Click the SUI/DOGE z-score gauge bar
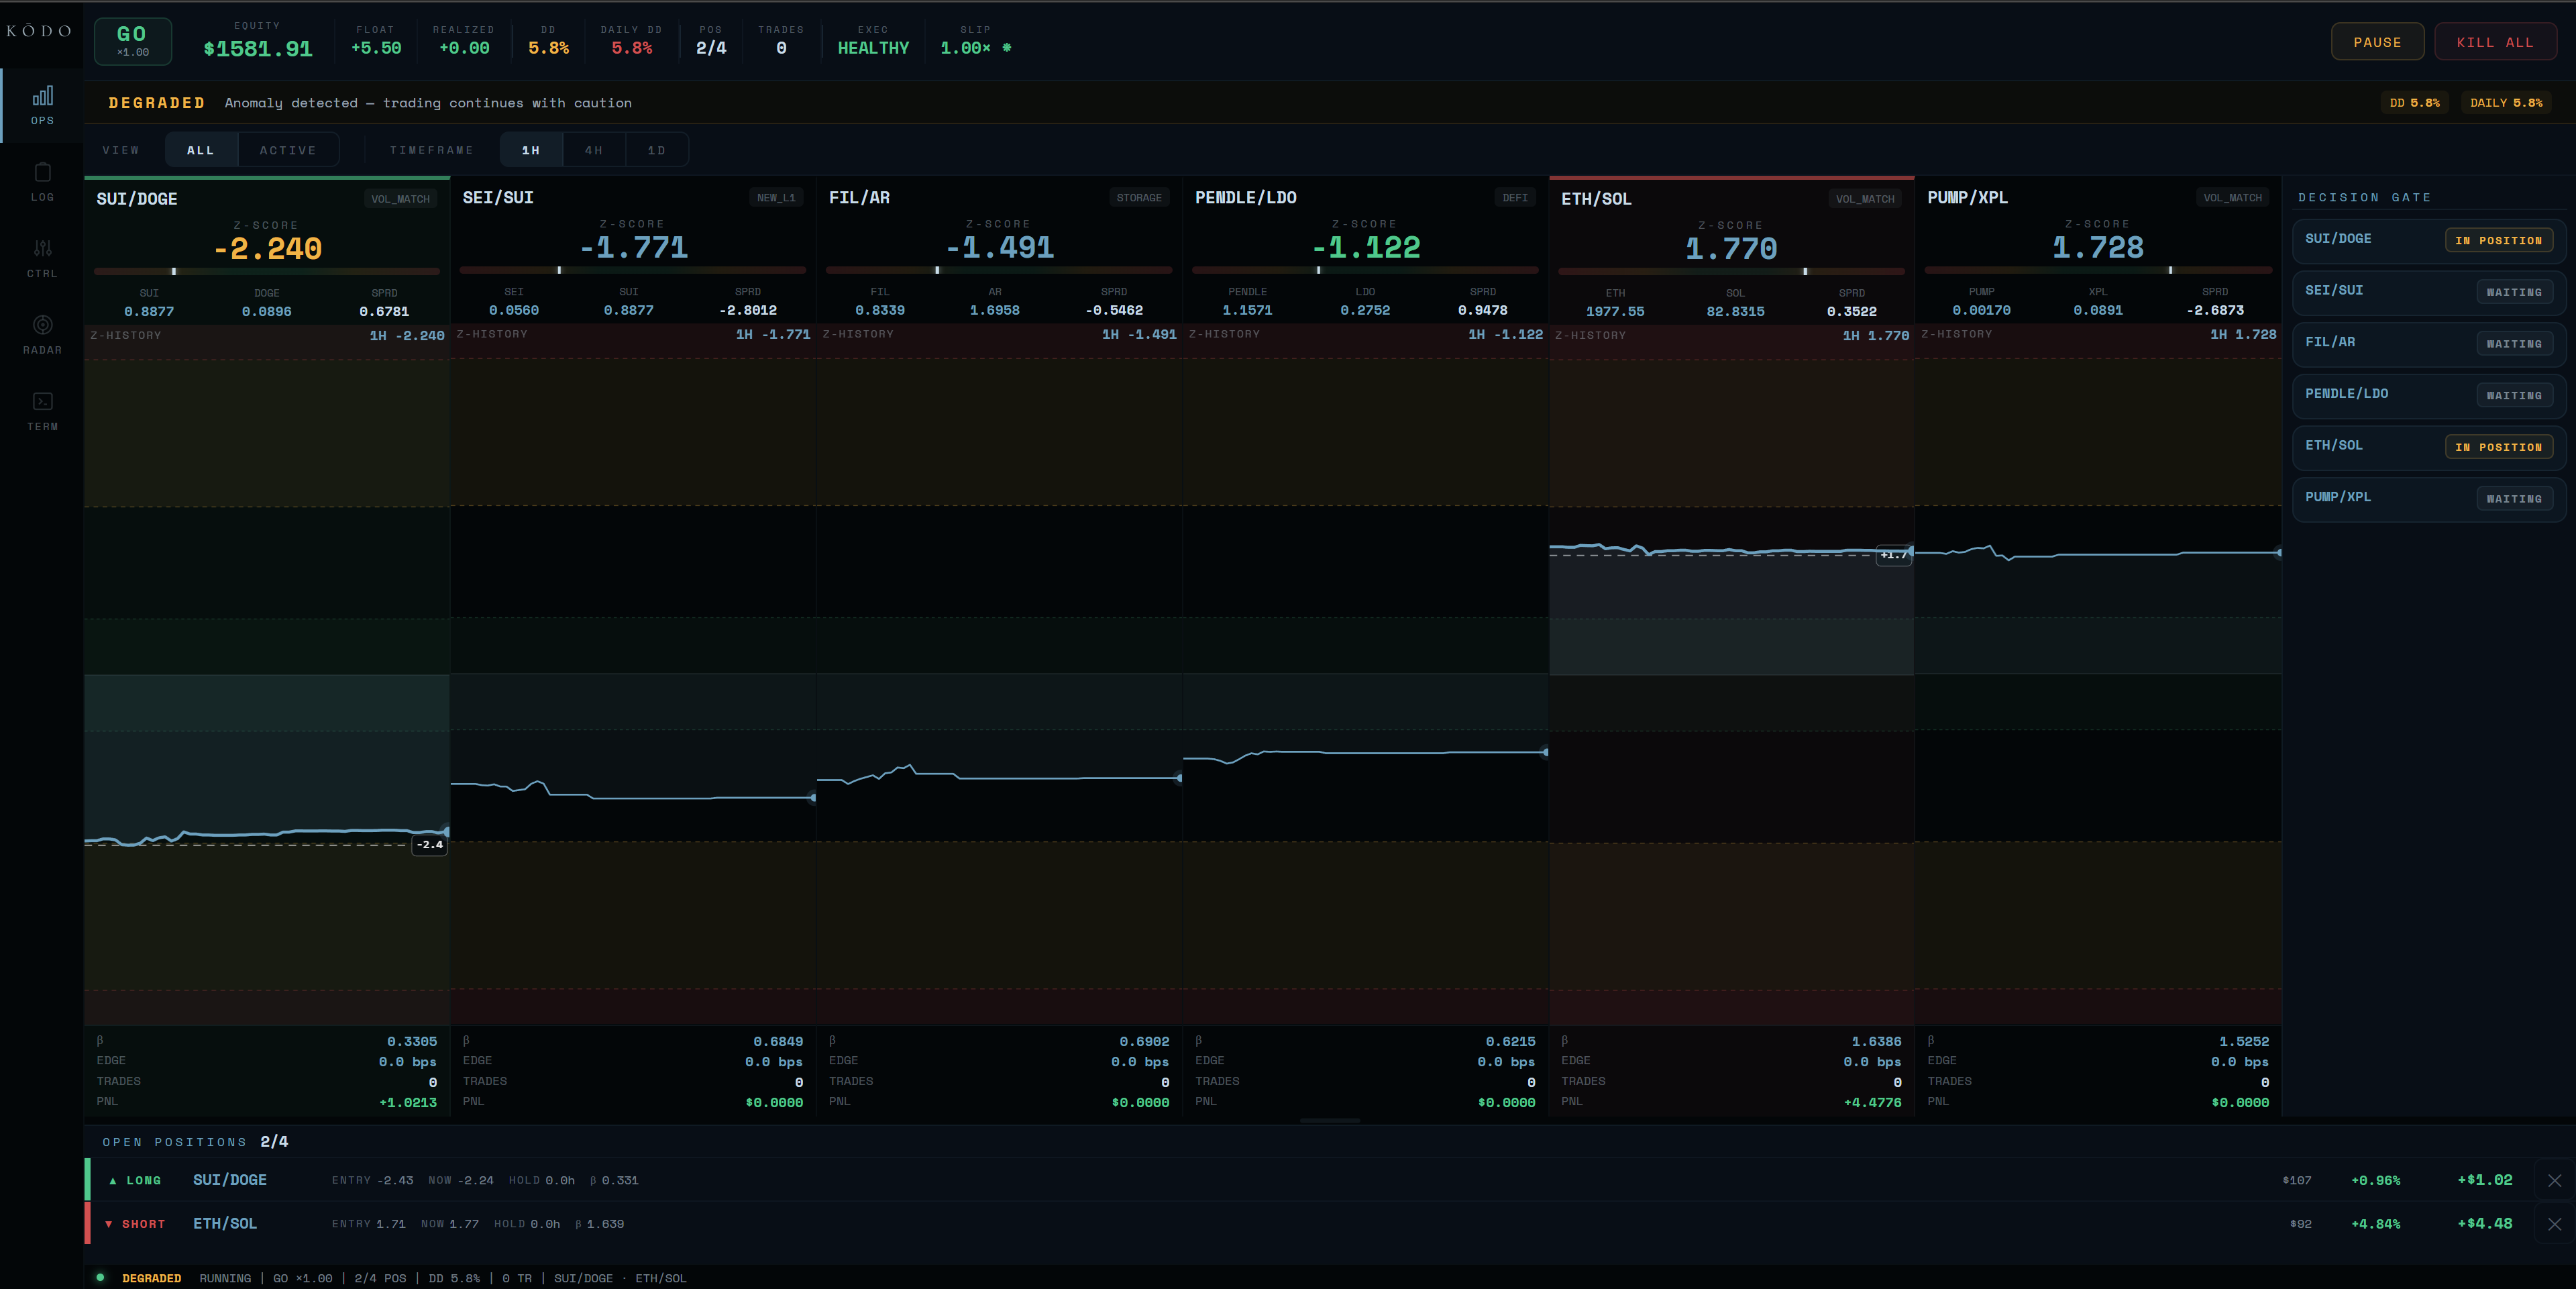2576x1289 pixels. point(266,271)
